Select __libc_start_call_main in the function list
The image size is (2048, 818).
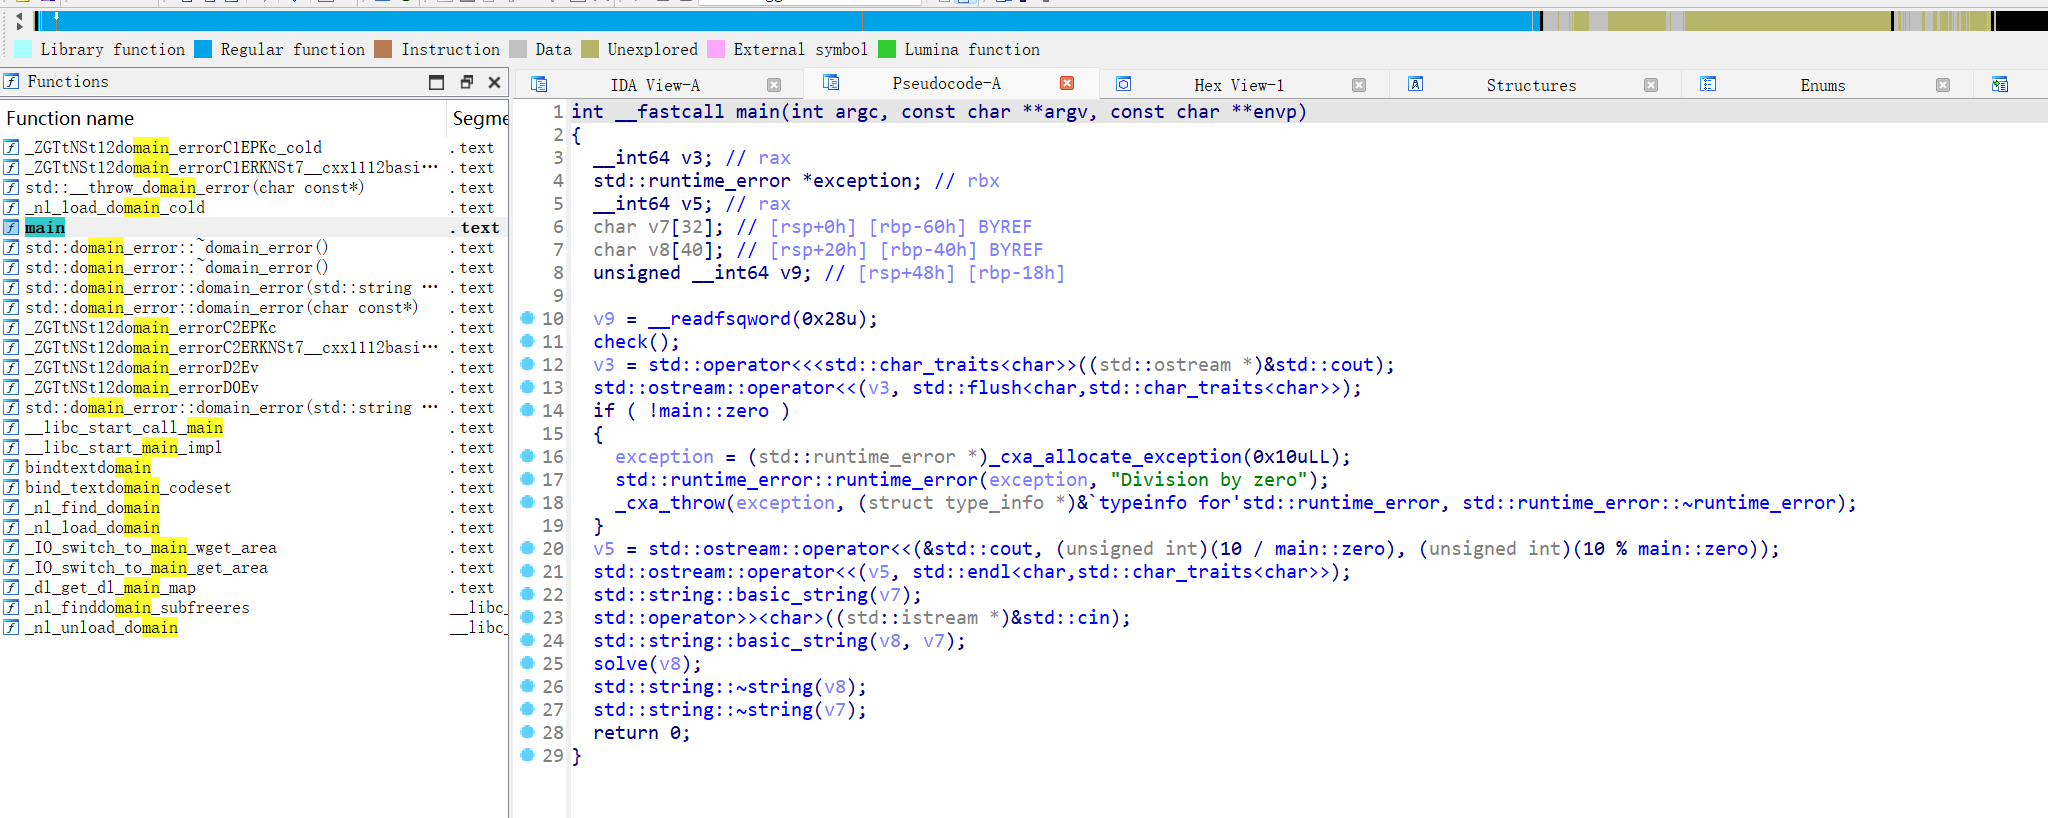pyautogui.click(x=124, y=428)
